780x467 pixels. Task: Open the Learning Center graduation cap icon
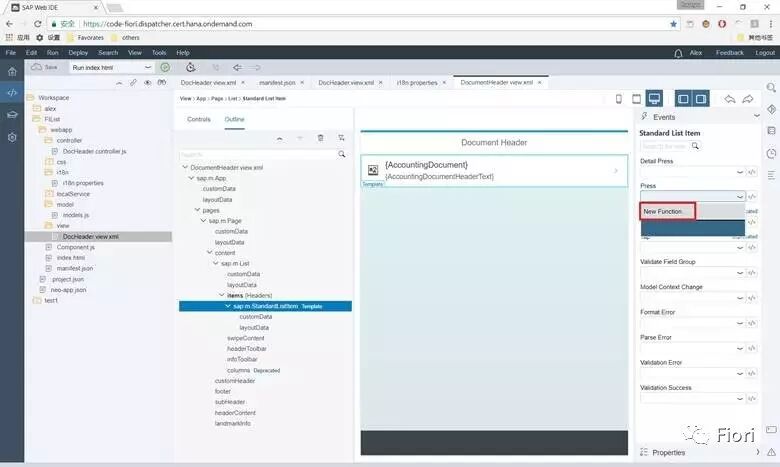click(x=12, y=115)
